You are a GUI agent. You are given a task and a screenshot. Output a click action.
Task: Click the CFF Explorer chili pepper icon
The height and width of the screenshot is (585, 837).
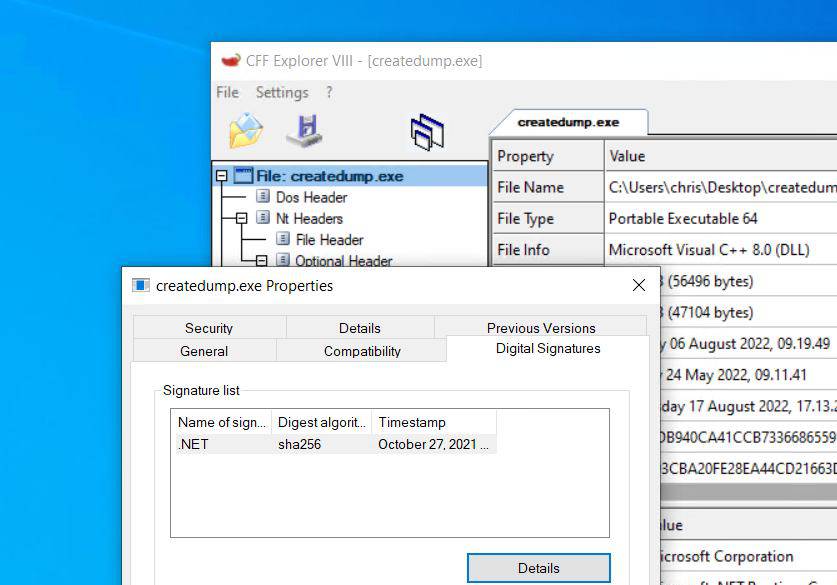tap(230, 61)
